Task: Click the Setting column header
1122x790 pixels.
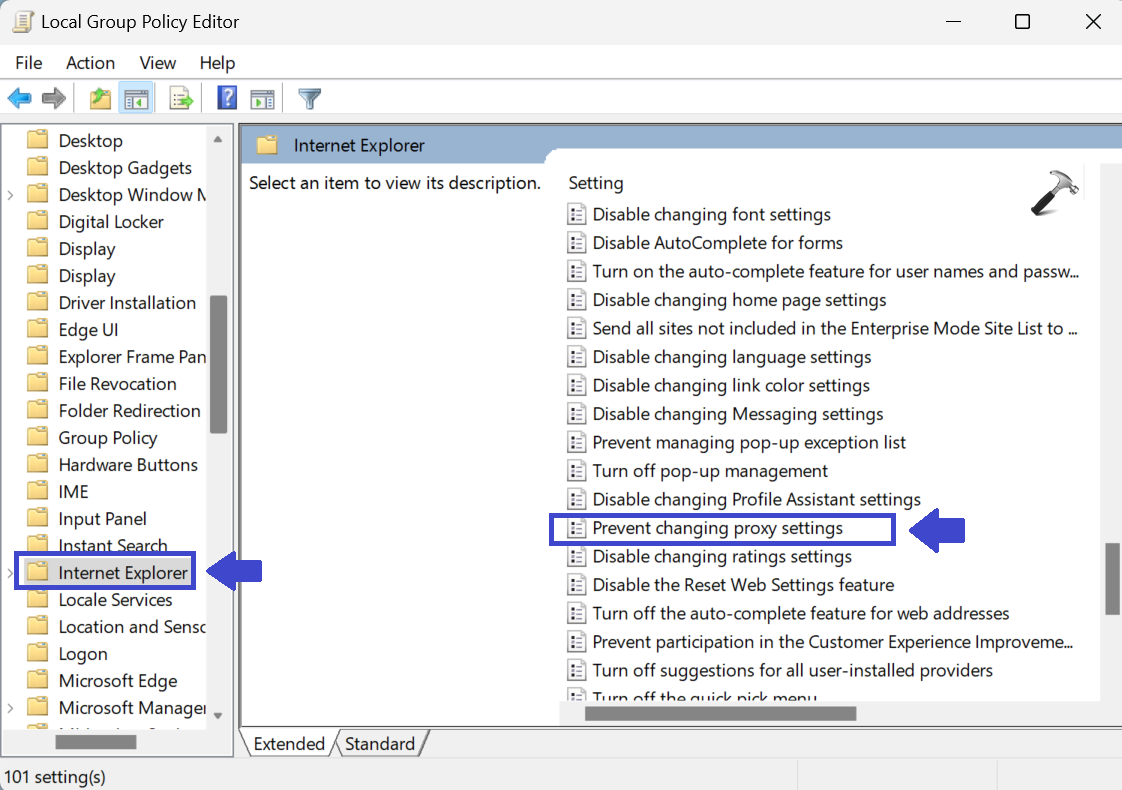Action: [x=596, y=183]
